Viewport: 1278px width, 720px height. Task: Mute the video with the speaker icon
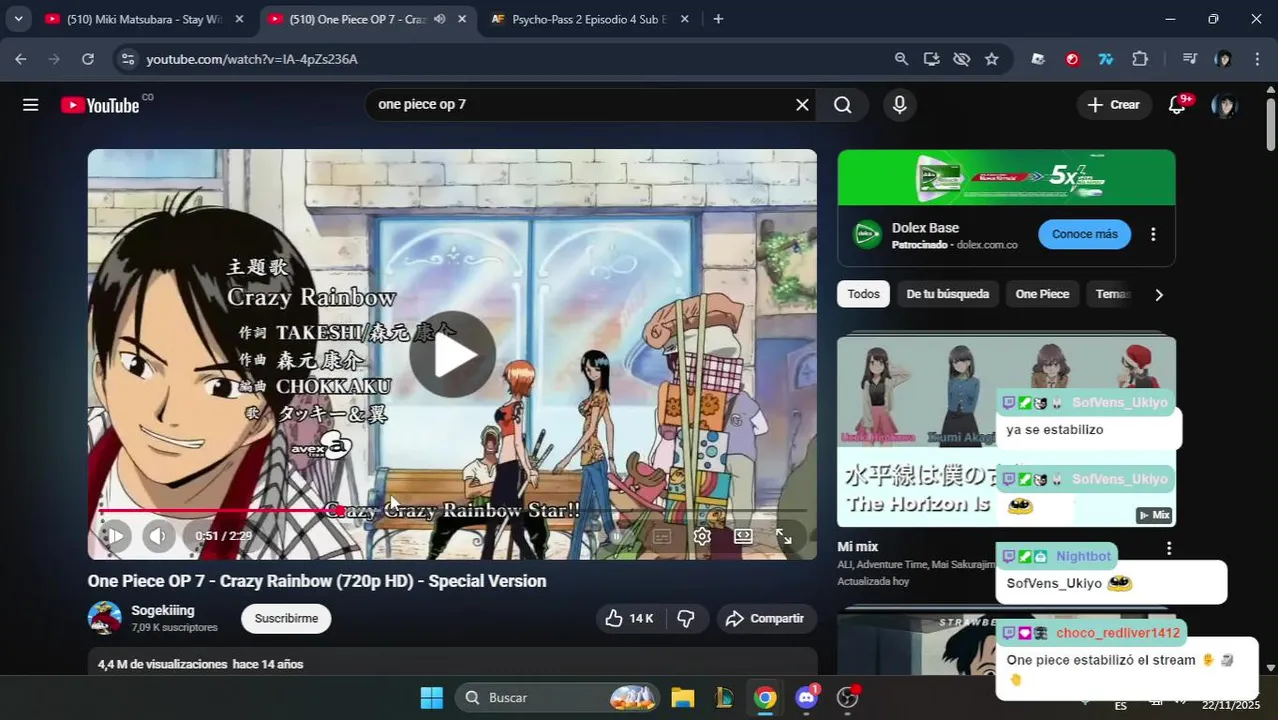tap(158, 536)
